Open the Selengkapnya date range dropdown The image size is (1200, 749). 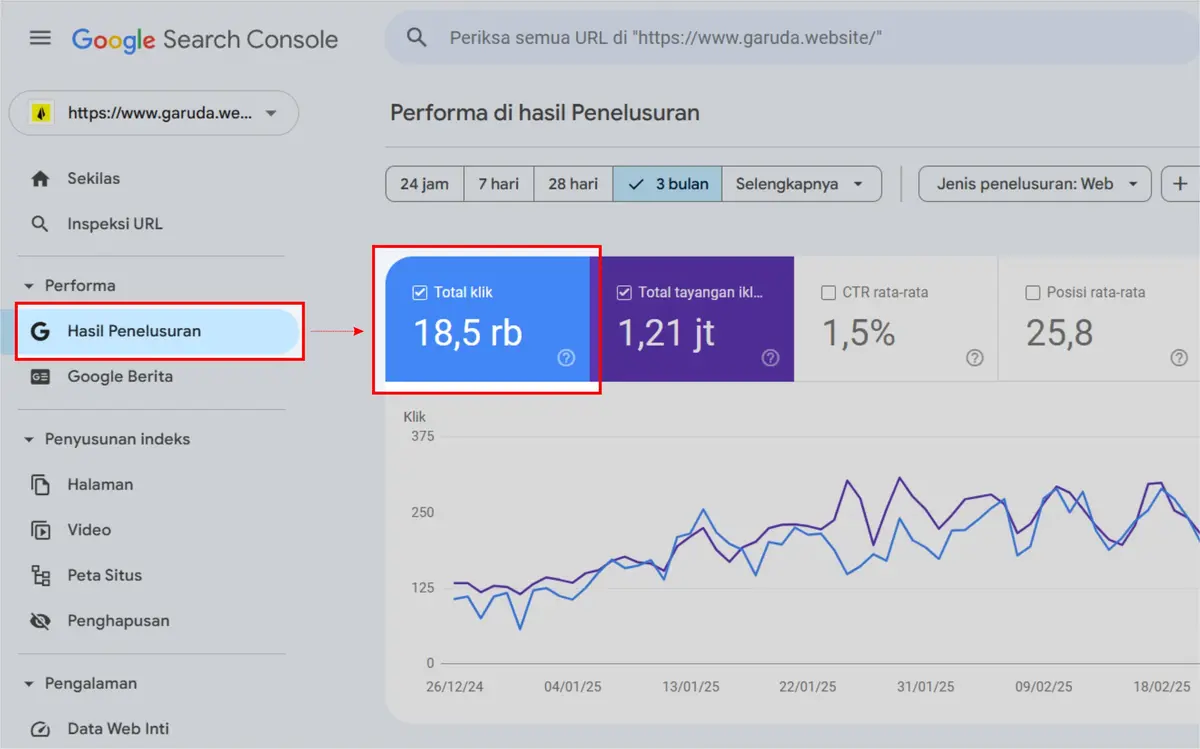click(x=801, y=184)
